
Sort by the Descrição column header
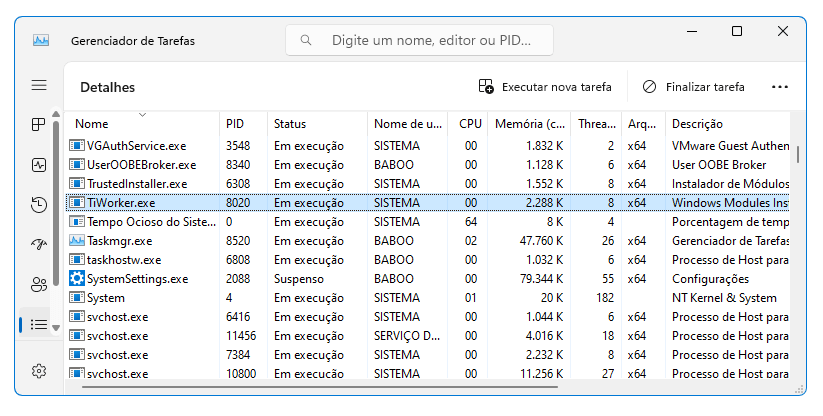point(727,124)
